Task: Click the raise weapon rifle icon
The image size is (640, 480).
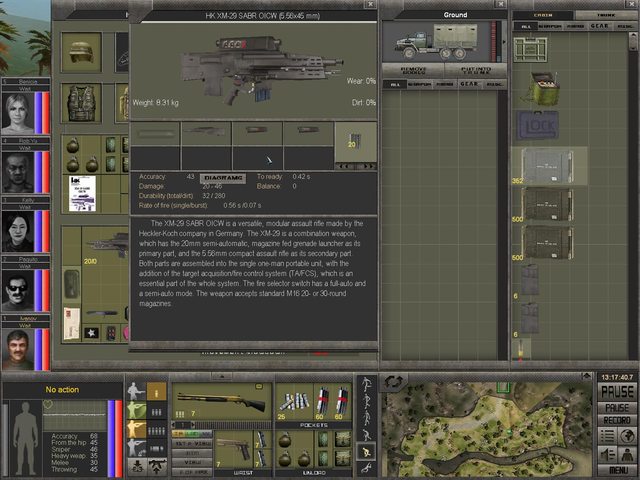Action: 158,467
